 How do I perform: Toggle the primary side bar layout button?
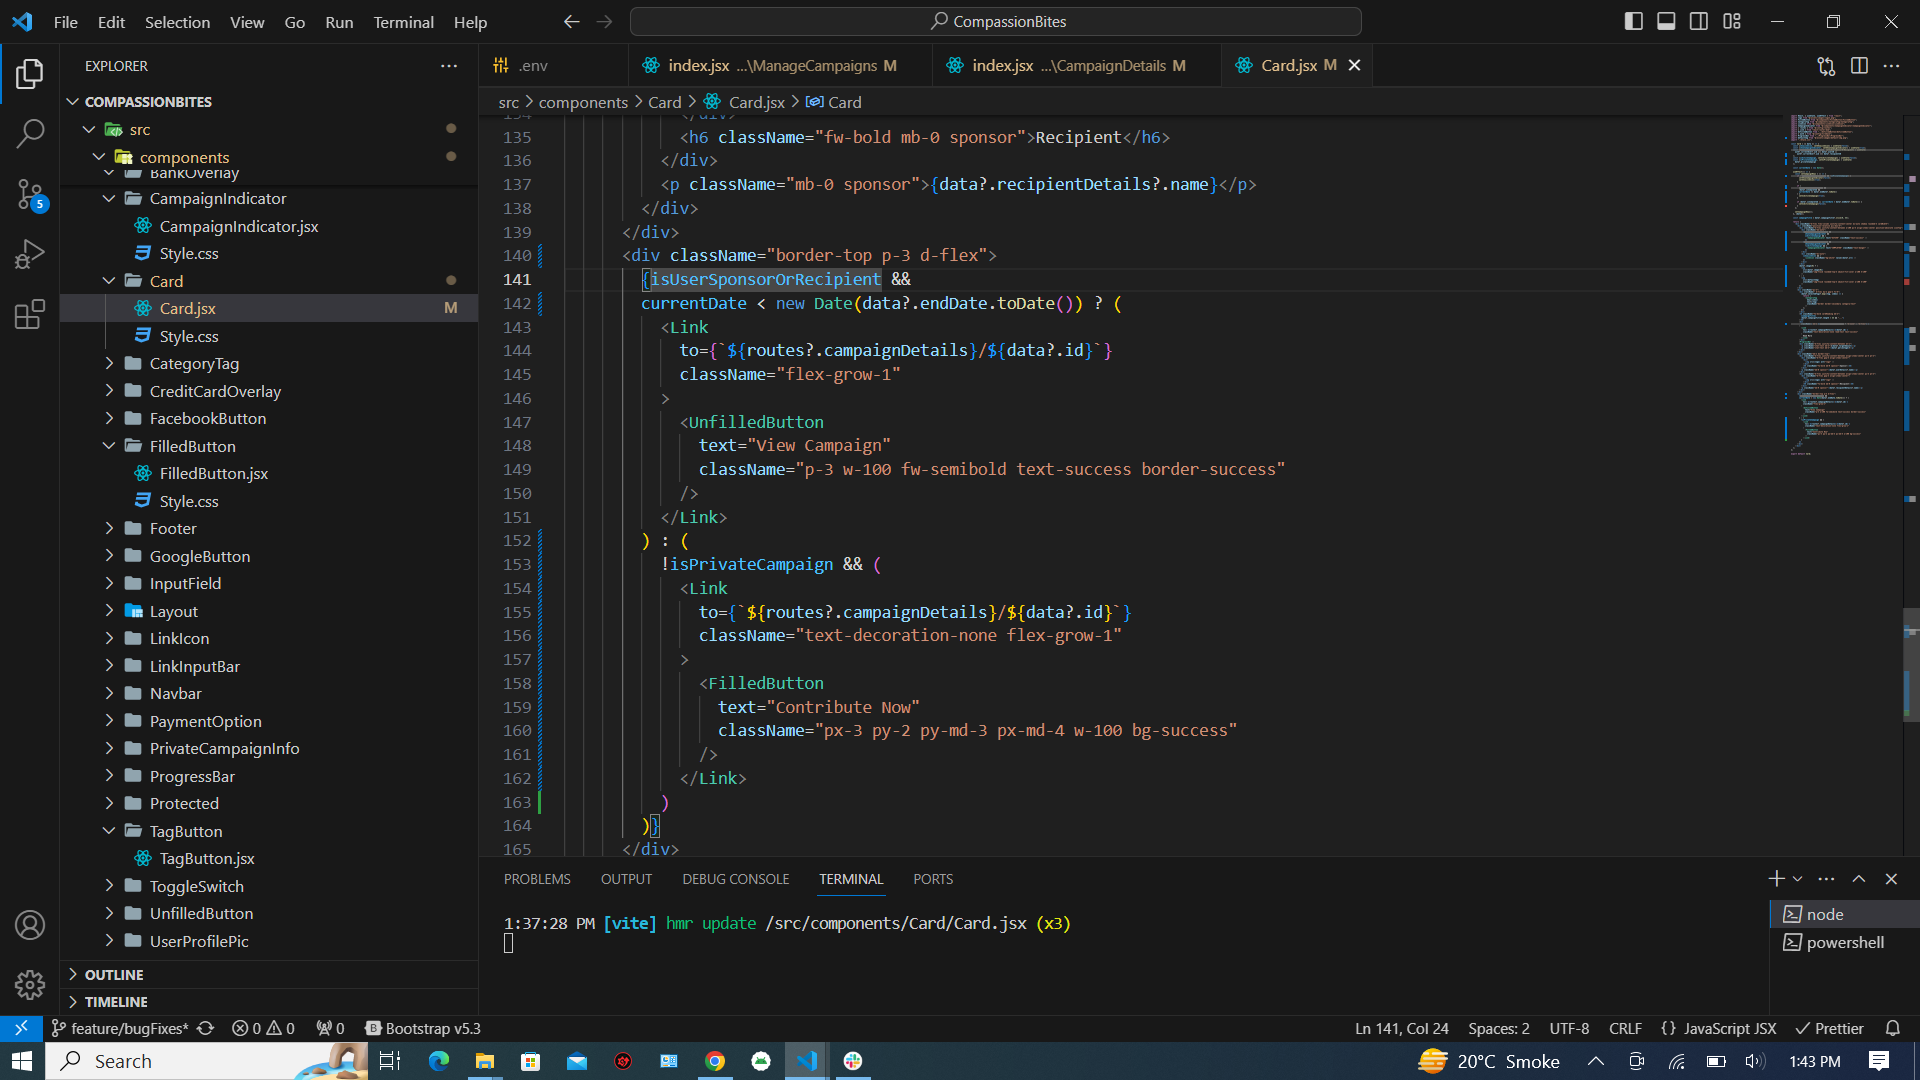(1633, 21)
